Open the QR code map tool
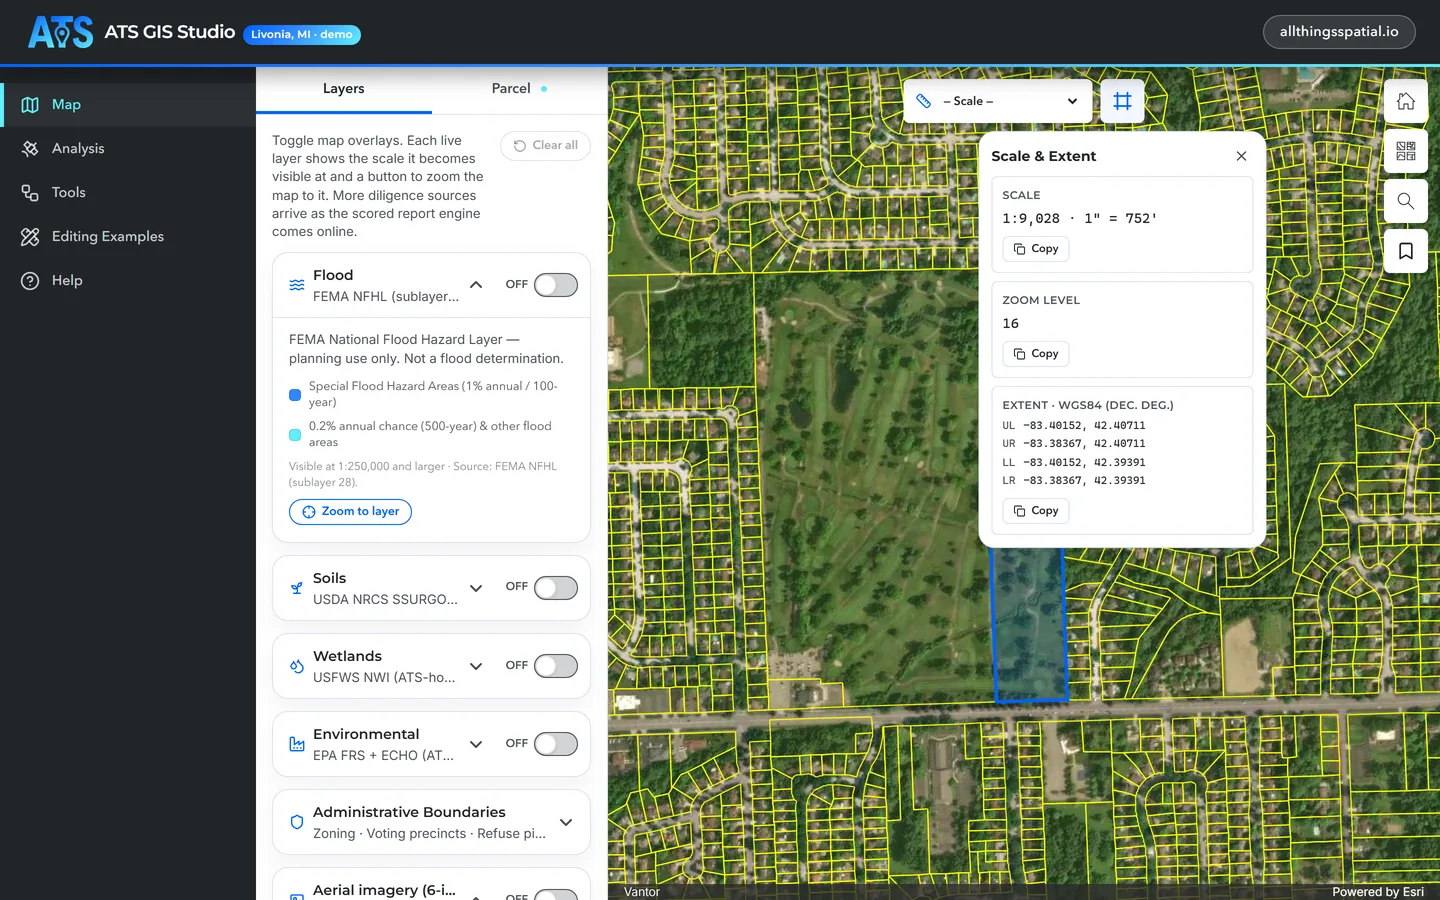 (1405, 151)
